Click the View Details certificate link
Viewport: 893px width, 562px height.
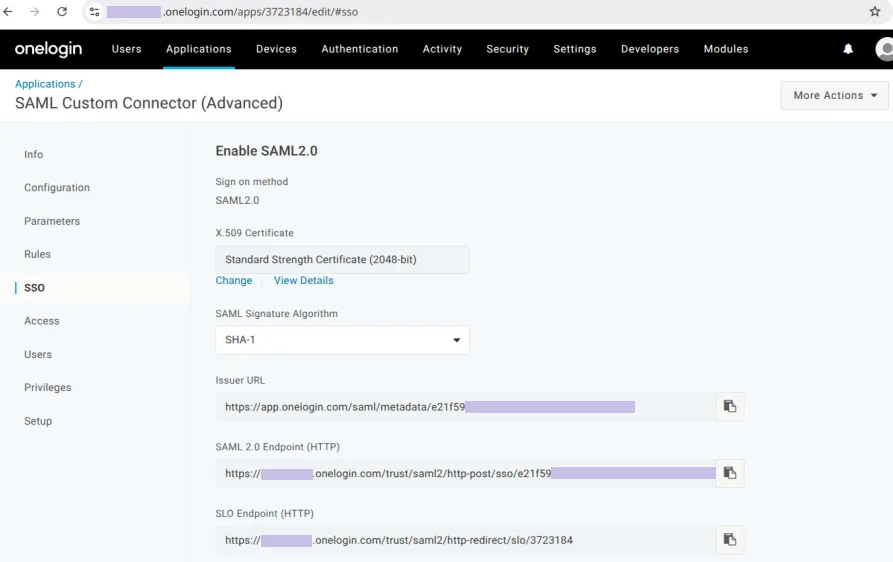[x=304, y=280]
